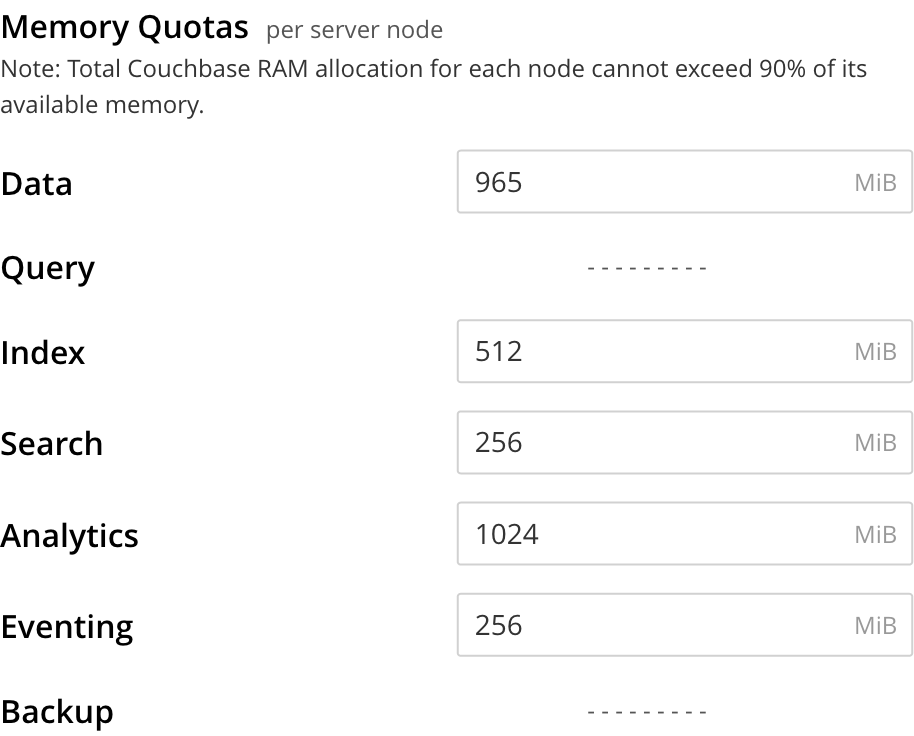Click the Backup row label
The height and width of the screenshot is (736, 914).
point(57,712)
